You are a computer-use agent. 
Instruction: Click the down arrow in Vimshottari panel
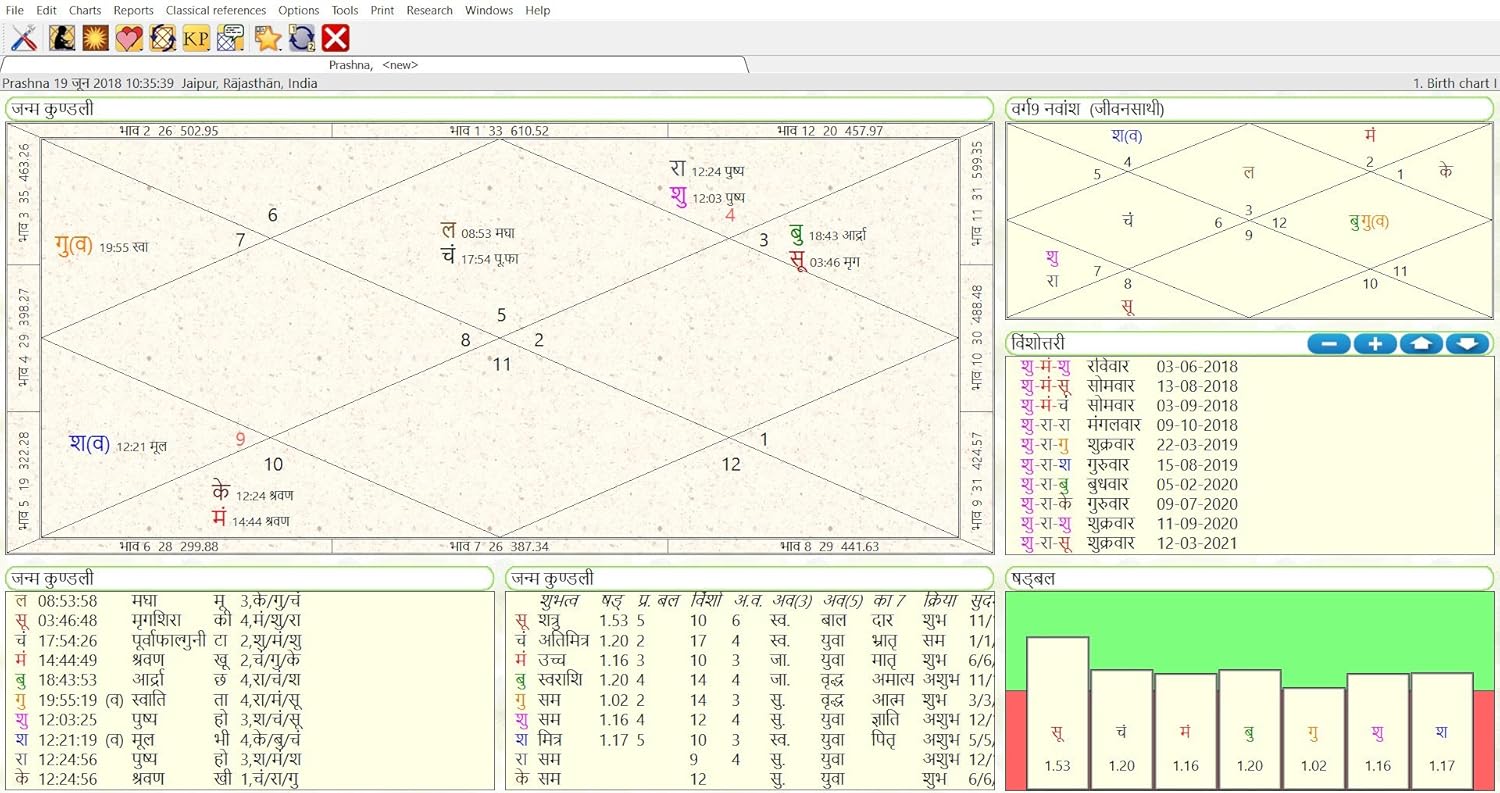coord(1467,344)
